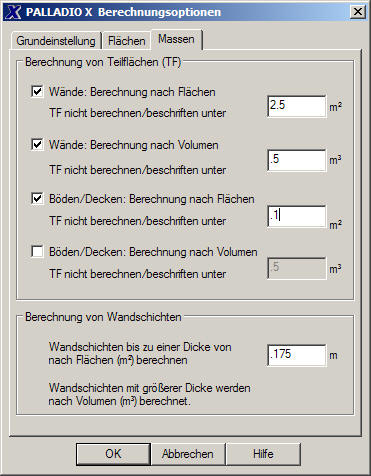Screen dimensions: 371x476
Task: Click the disabled Böden/Decken volume field
Action: 297,268
